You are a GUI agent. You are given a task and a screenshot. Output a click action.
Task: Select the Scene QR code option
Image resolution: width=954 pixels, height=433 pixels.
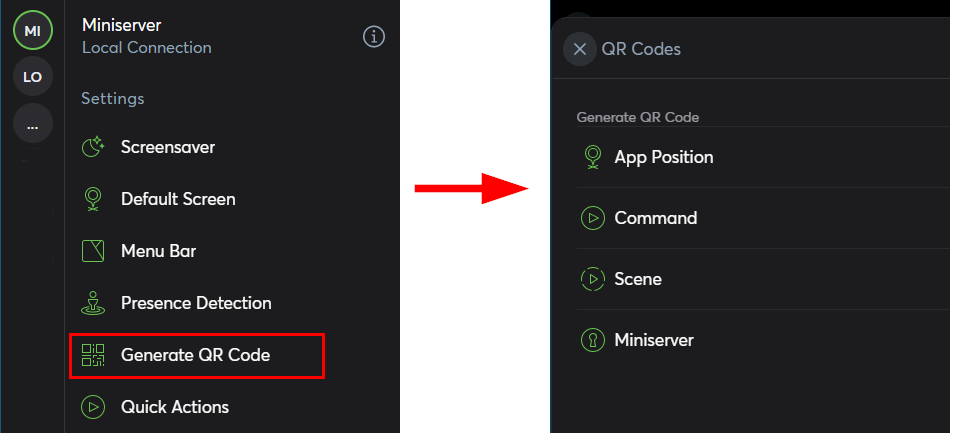tap(638, 279)
